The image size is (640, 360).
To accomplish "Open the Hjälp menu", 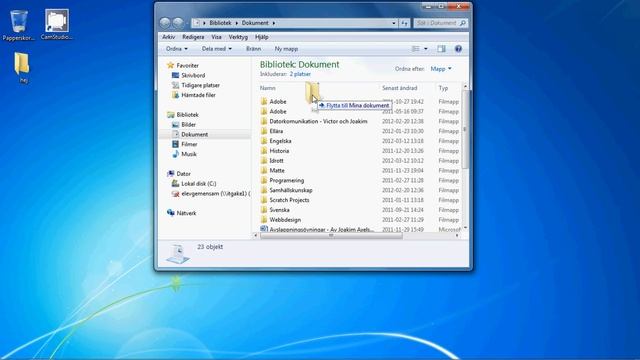I will point(262,37).
